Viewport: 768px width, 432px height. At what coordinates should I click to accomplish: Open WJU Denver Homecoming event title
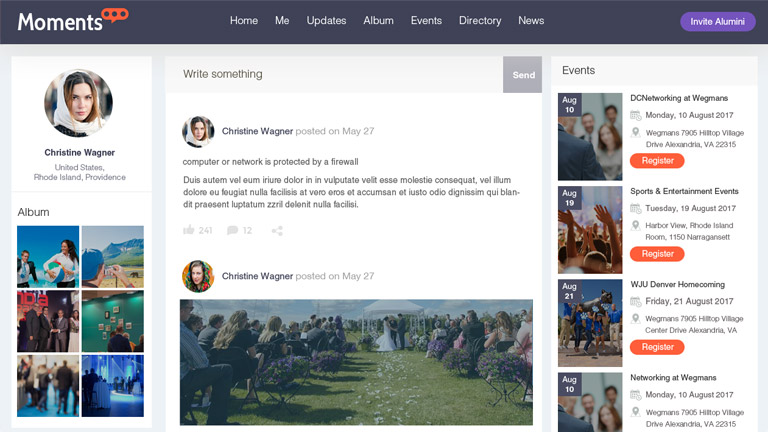pyautogui.click(x=677, y=284)
